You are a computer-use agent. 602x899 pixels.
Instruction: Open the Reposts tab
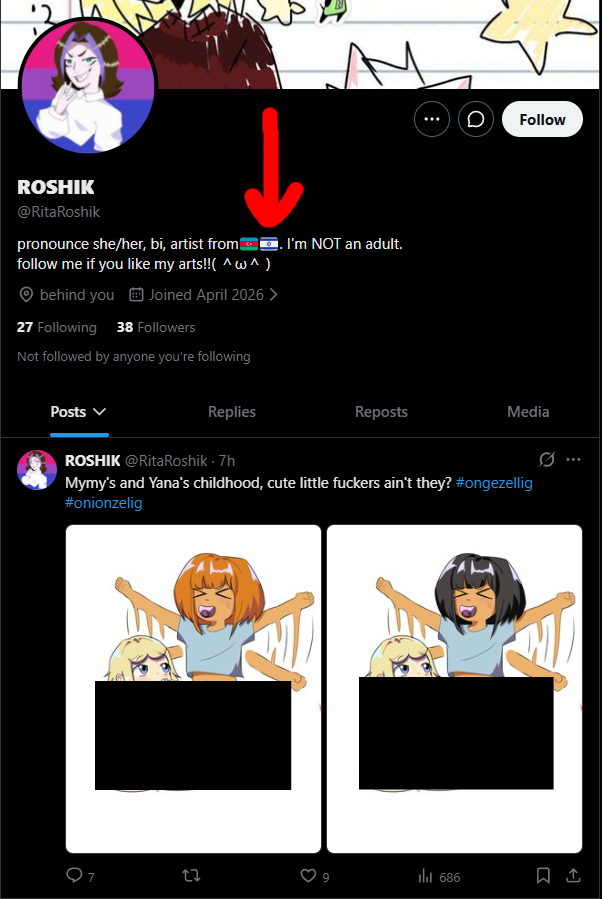point(381,412)
